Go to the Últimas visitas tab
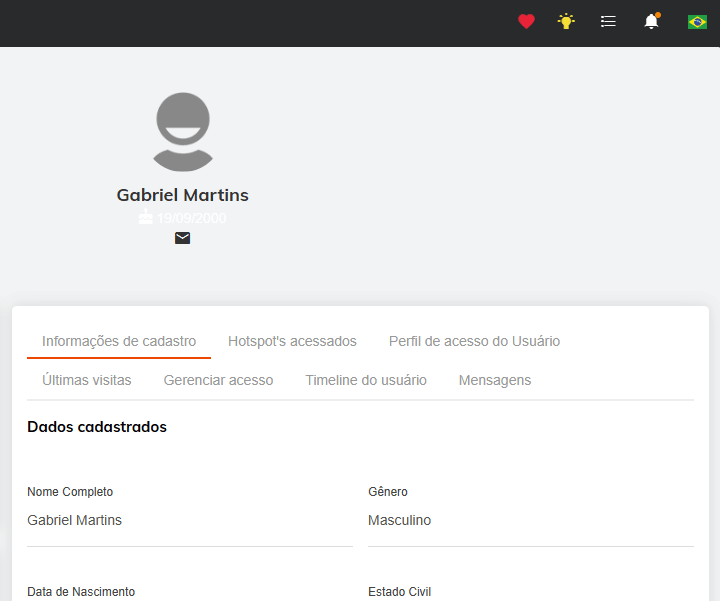 coord(86,380)
